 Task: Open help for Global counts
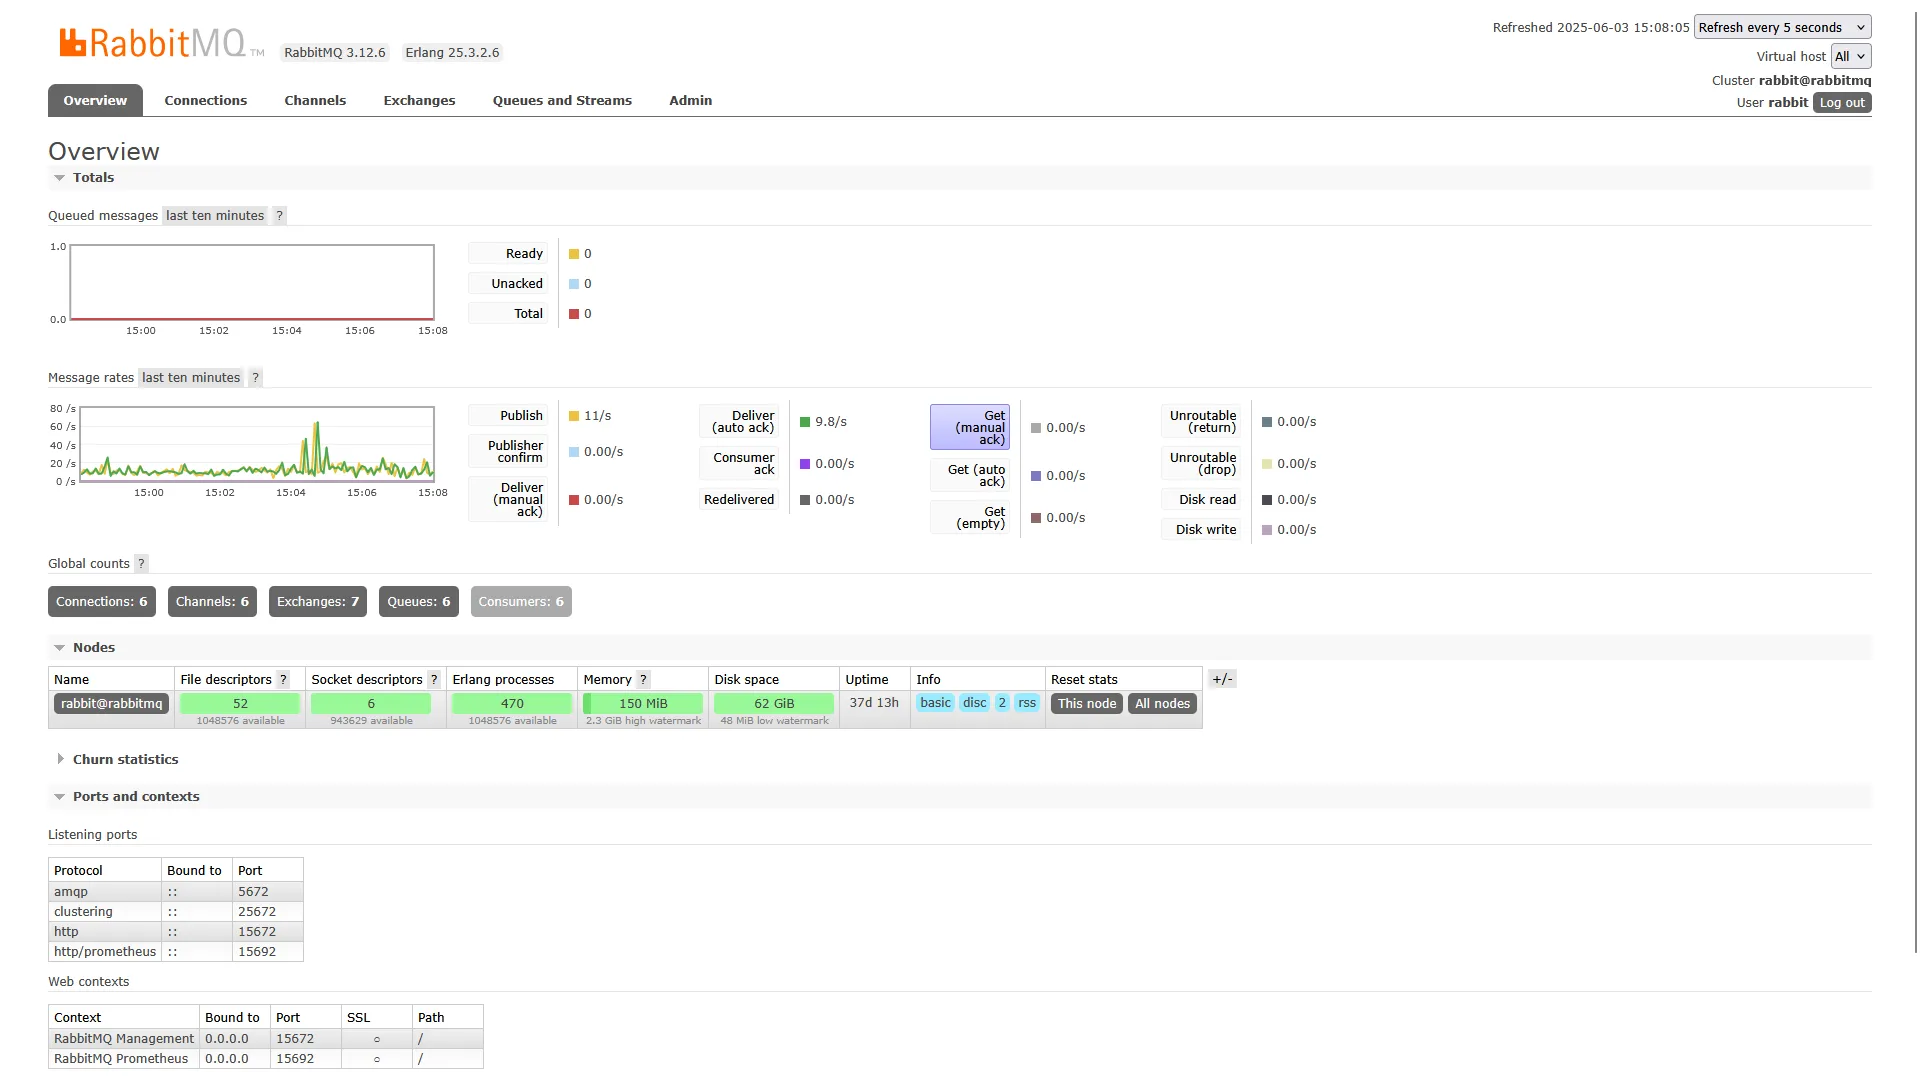[141, 564]
